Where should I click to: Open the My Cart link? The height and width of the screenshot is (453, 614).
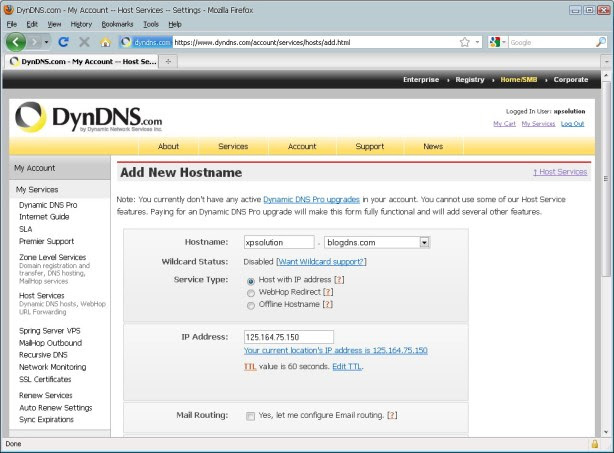pos(504,124)
